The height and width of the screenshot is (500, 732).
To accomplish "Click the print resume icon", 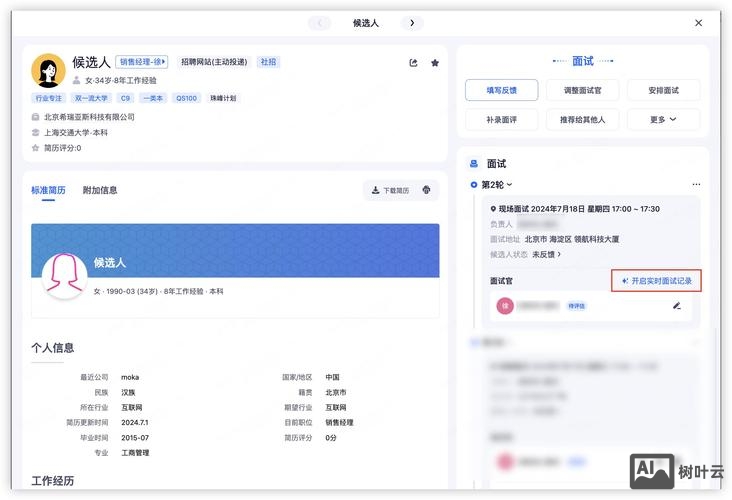I will (x=427, y=190).
